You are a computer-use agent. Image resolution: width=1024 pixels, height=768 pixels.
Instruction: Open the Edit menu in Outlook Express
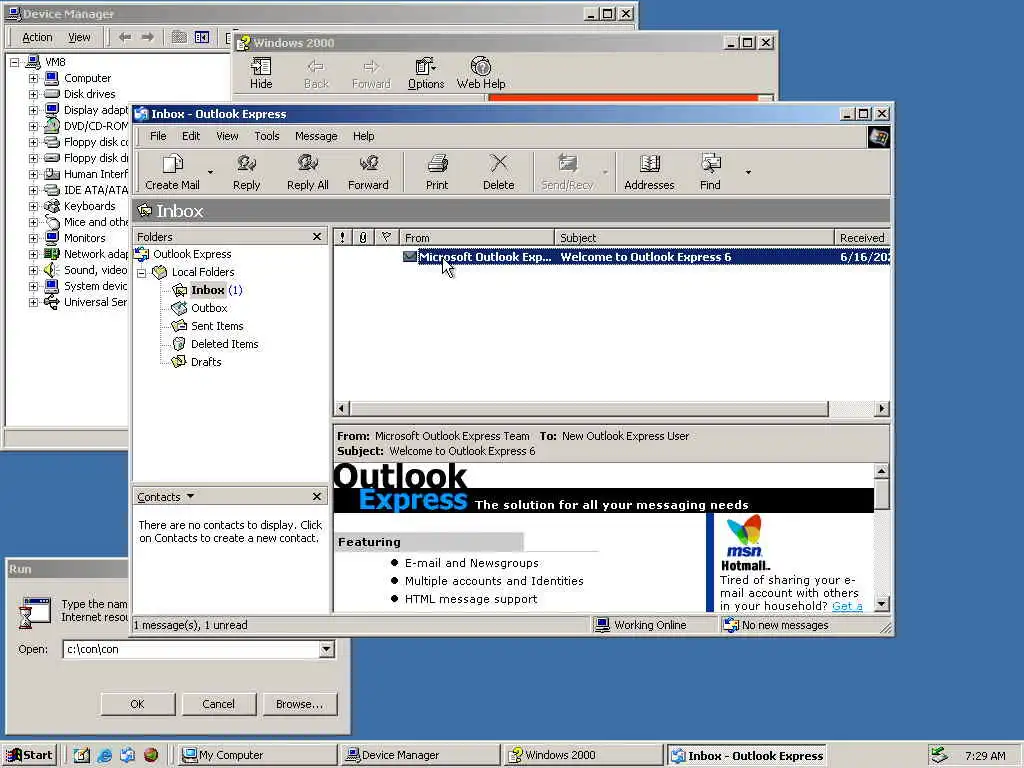click(191, 136)
